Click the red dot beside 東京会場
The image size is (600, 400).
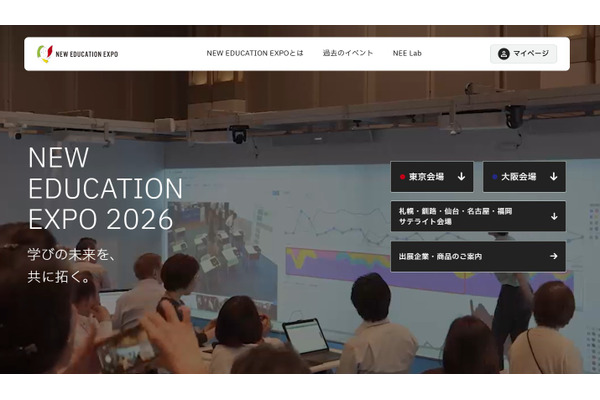(403, 177)
